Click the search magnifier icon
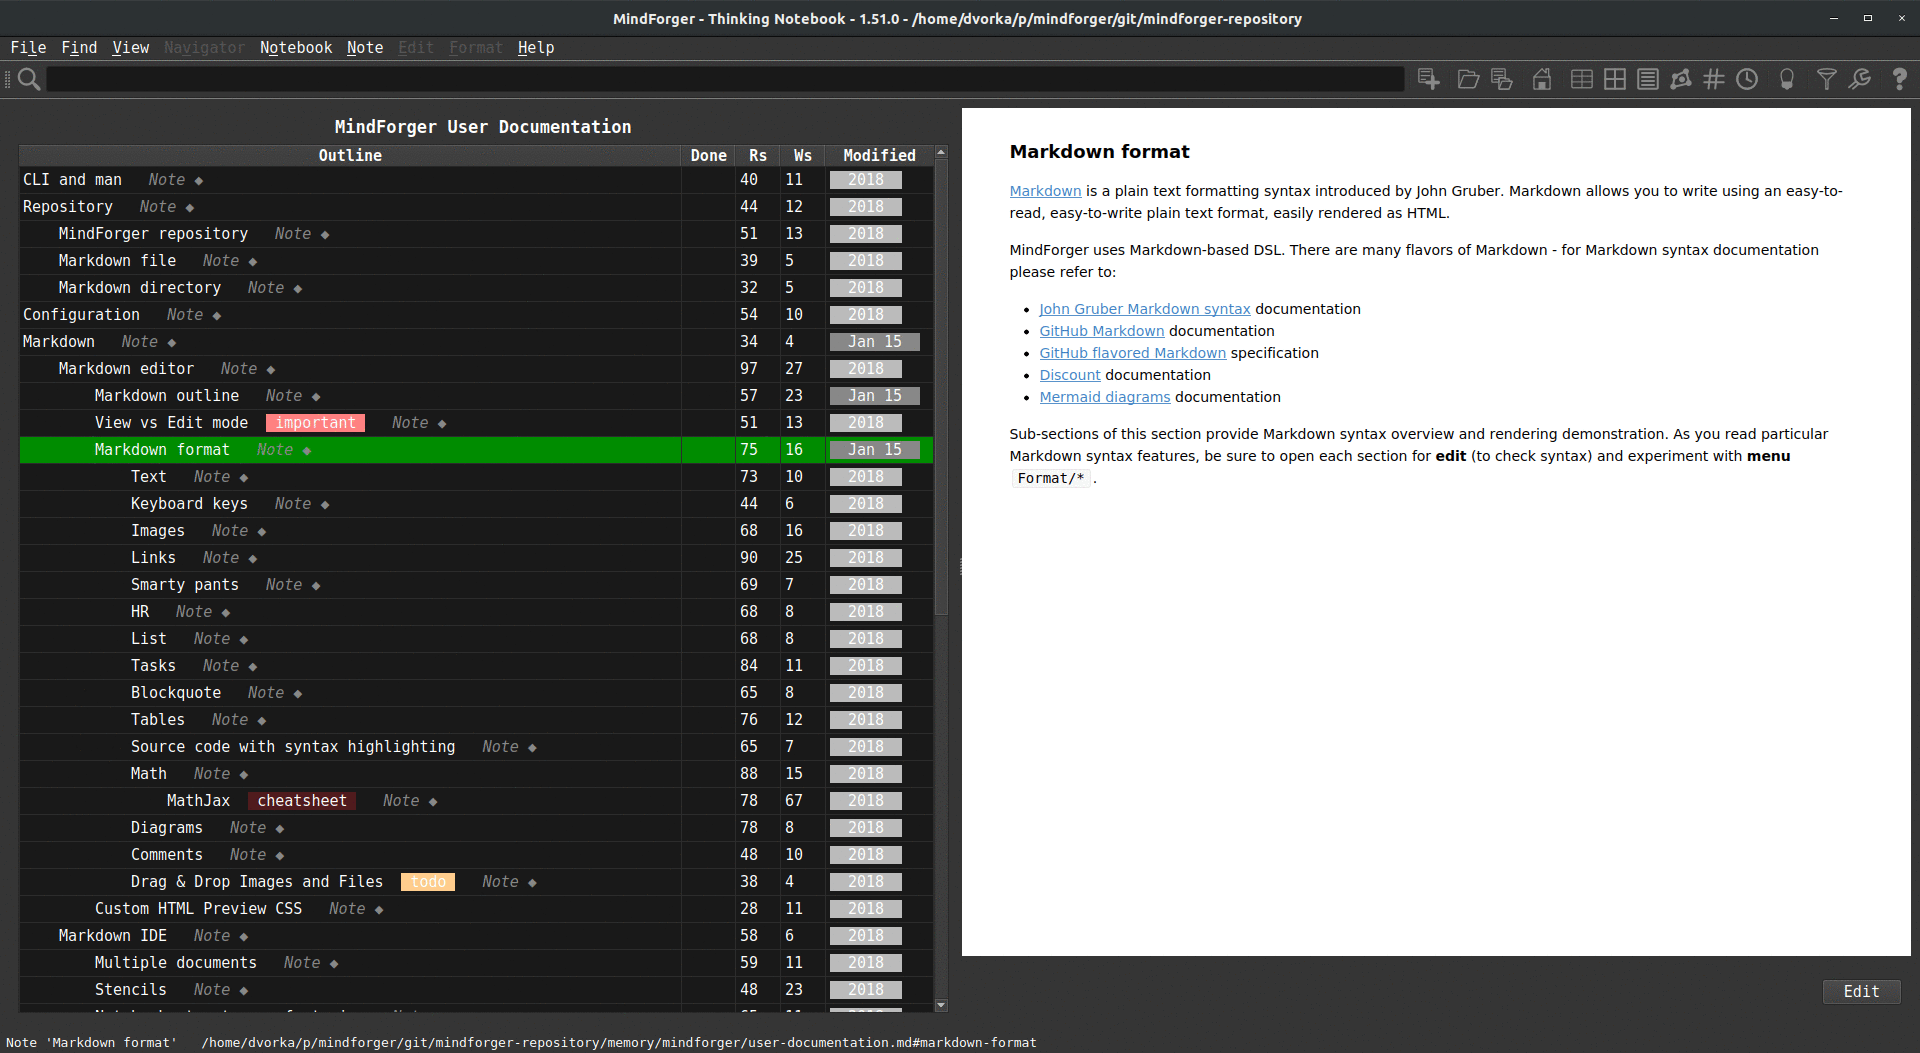1920x1053 pixels. coord(29,79)
